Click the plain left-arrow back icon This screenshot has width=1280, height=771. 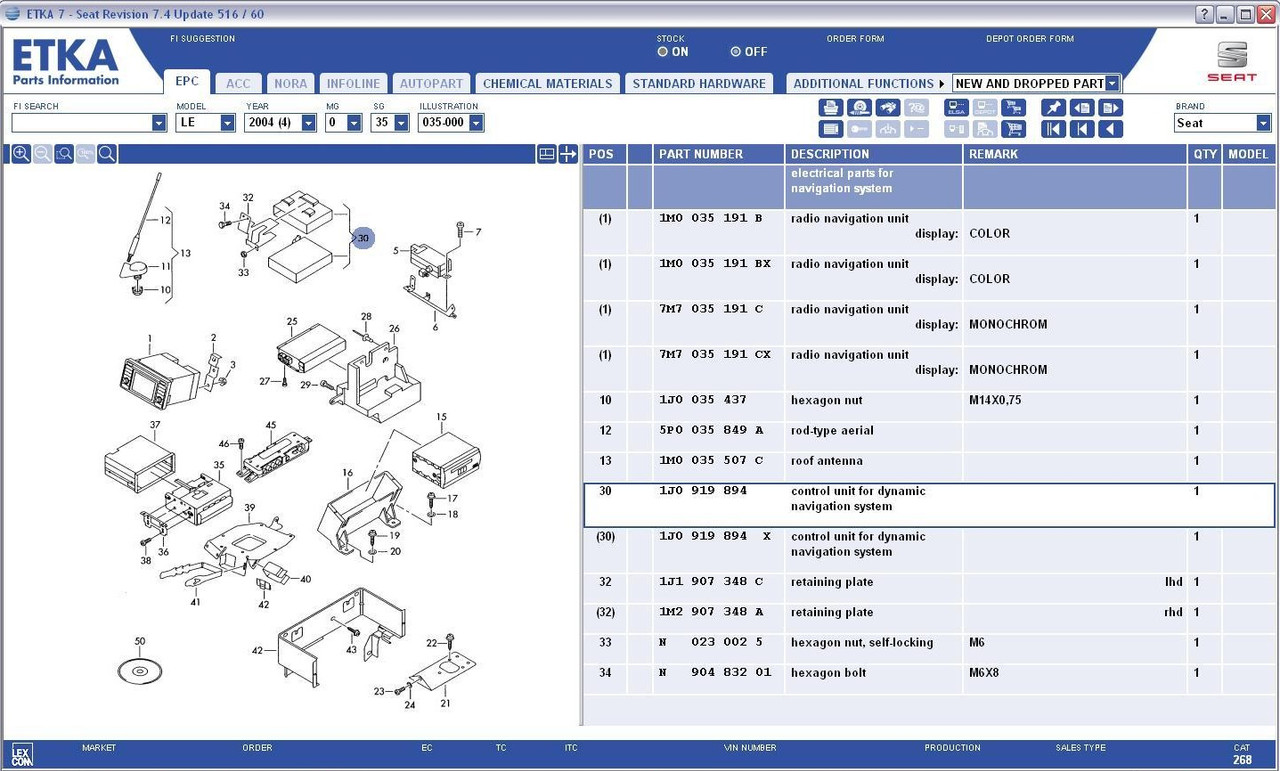coord(1110,129)
